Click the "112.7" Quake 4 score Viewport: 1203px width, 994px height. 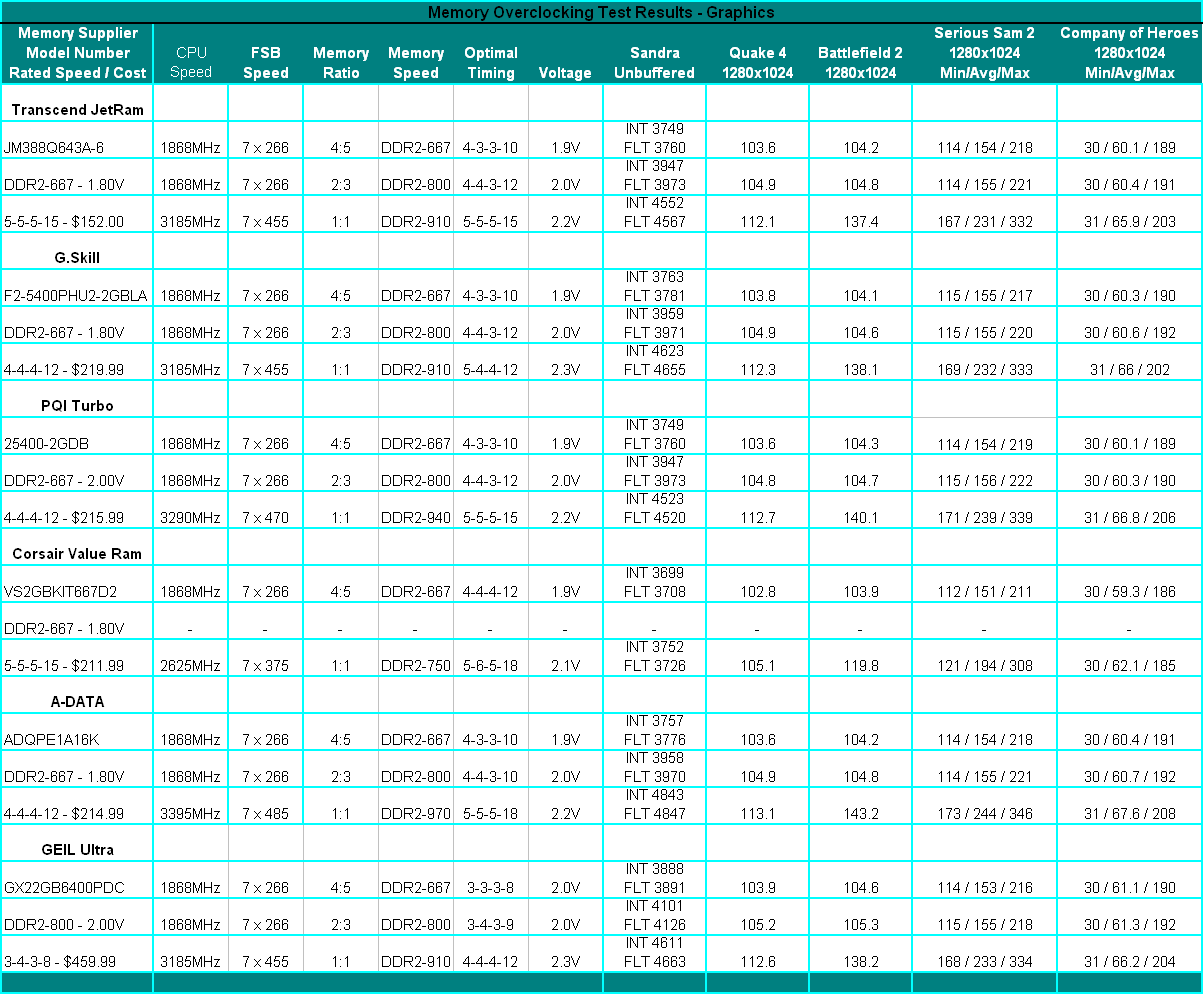coord(758,517)
